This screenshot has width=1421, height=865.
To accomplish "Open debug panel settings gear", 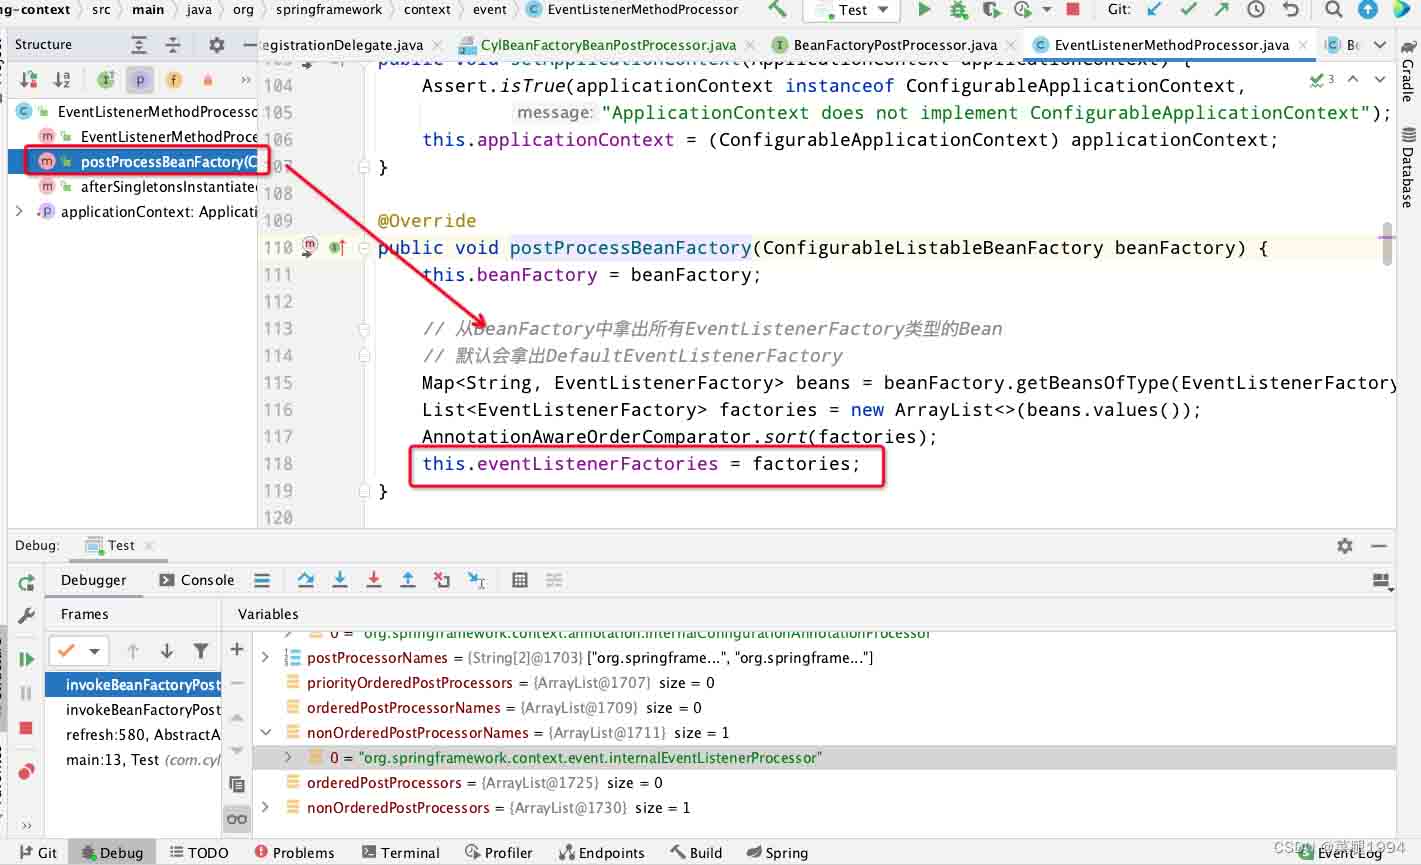I will pos(1345,546).
